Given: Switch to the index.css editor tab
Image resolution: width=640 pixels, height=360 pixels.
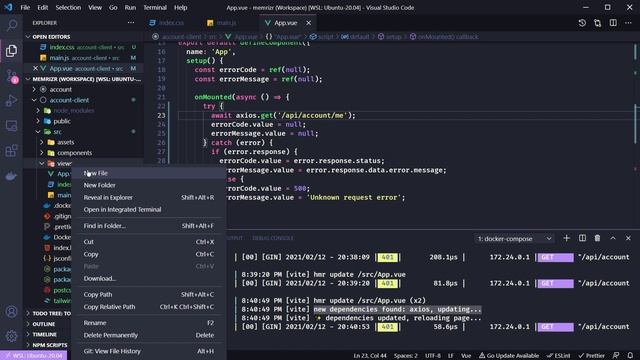Looking at the screenshot, I should [172, 23].
